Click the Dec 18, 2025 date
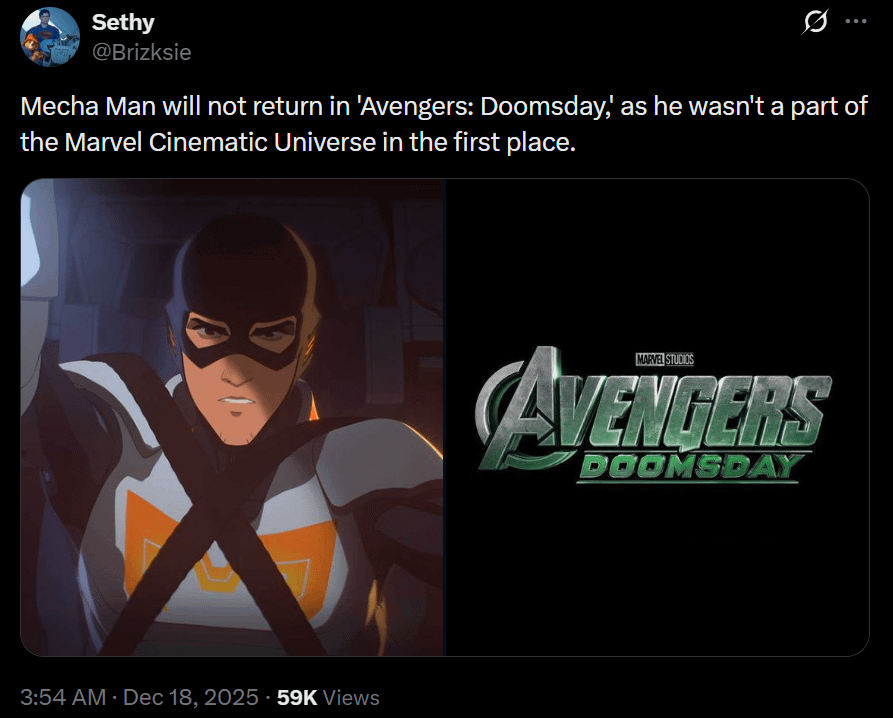Screen dimensions: 893x718 (190, 697)
